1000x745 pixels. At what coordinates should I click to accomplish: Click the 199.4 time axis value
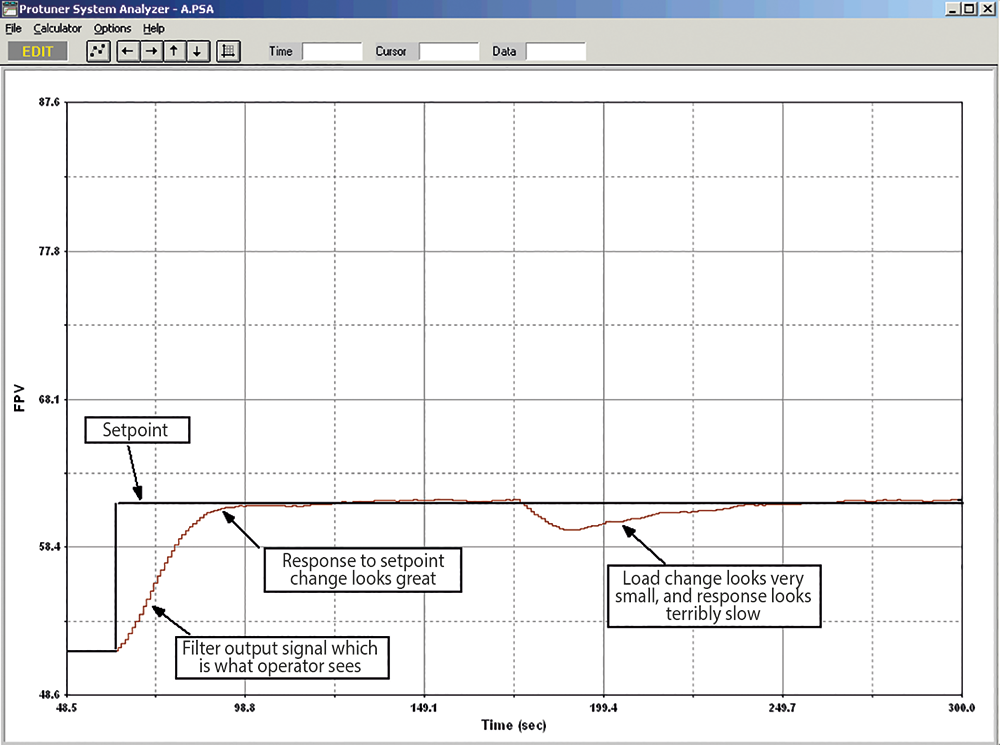coord(604,708)
